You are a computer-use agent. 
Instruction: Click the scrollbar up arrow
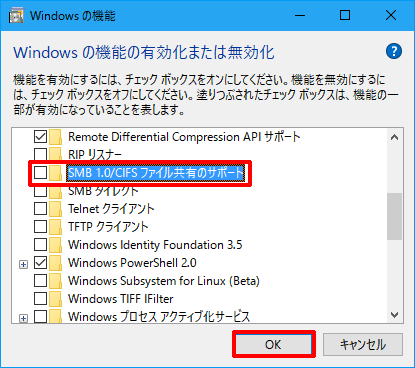(x=395, y=137)
